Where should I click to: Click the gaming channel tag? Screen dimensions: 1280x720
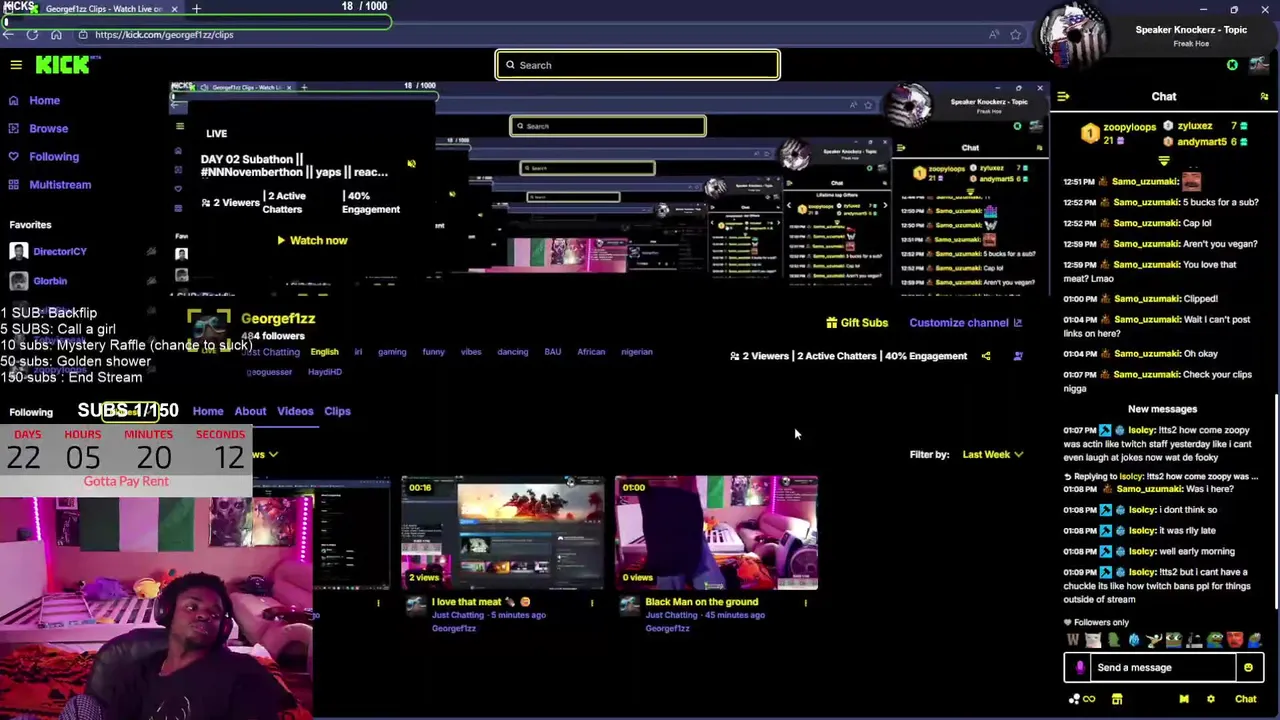(x=392, y=352)
